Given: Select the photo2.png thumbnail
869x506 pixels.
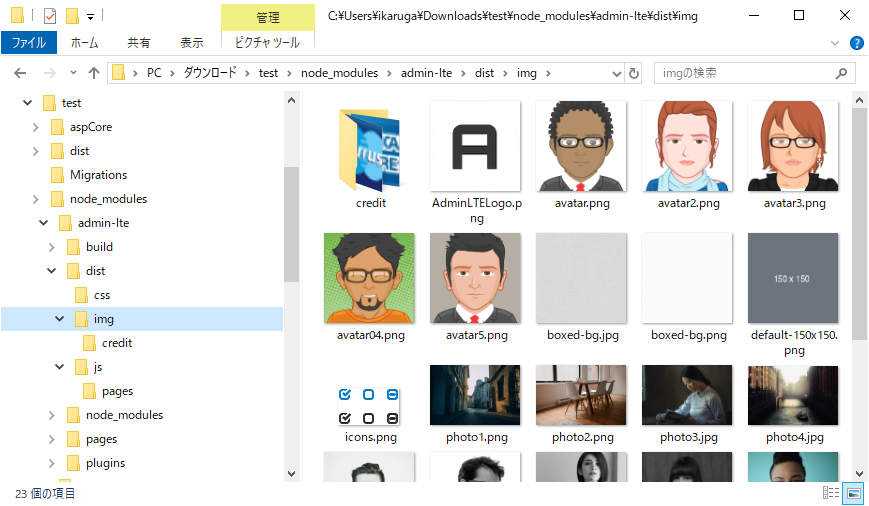Looking at the screenshot, I should [x=581, y=395].
